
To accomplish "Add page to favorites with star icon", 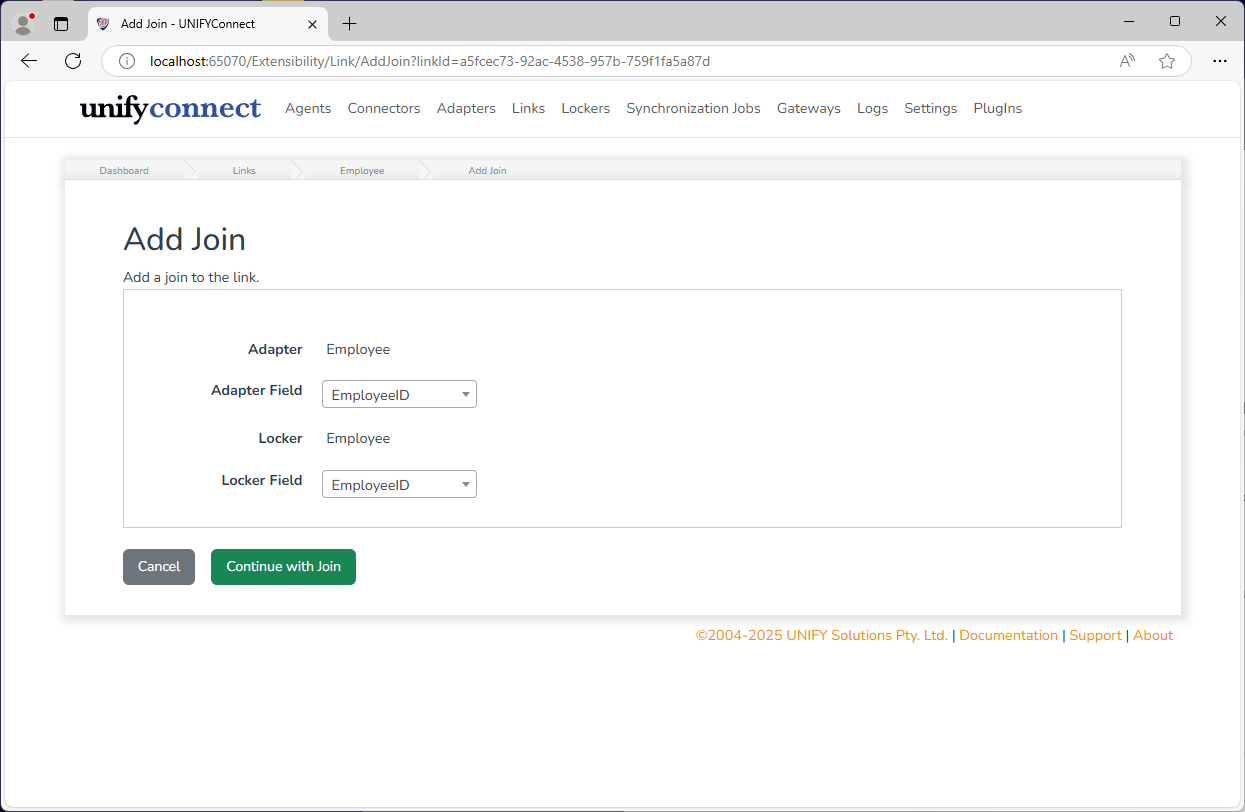I will pos(1167,61).
